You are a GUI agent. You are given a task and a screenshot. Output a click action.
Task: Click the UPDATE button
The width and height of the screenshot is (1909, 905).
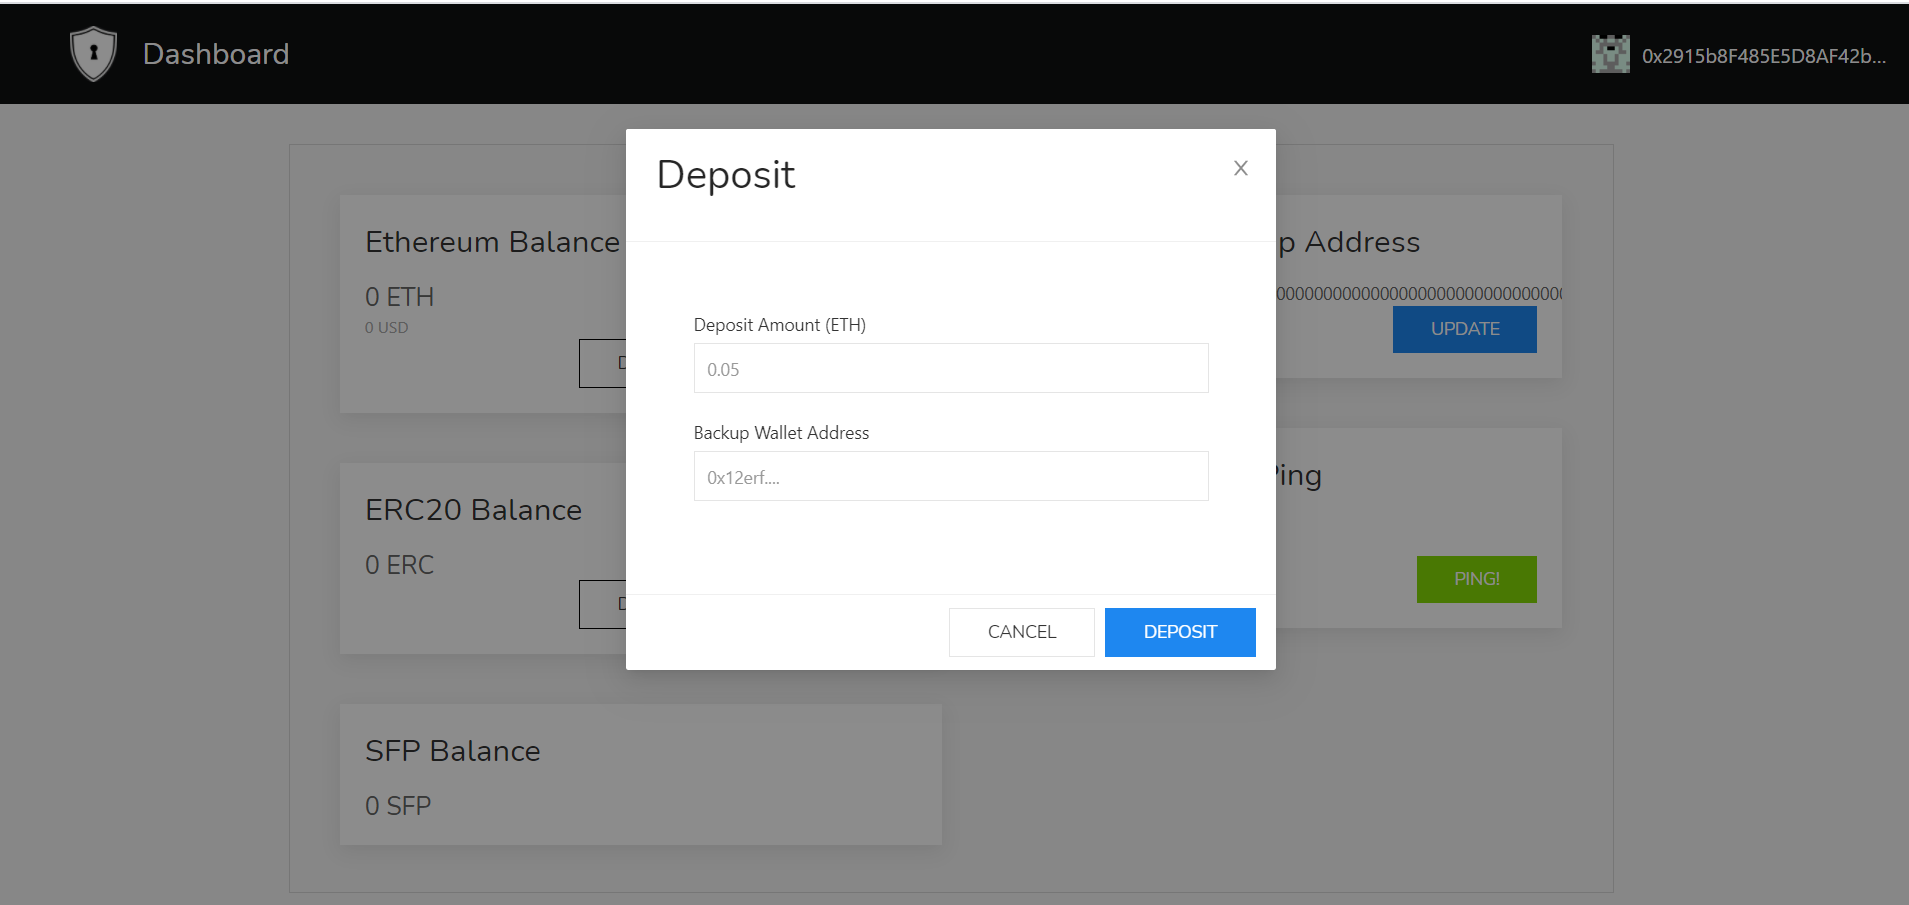tap(1464, 329)
